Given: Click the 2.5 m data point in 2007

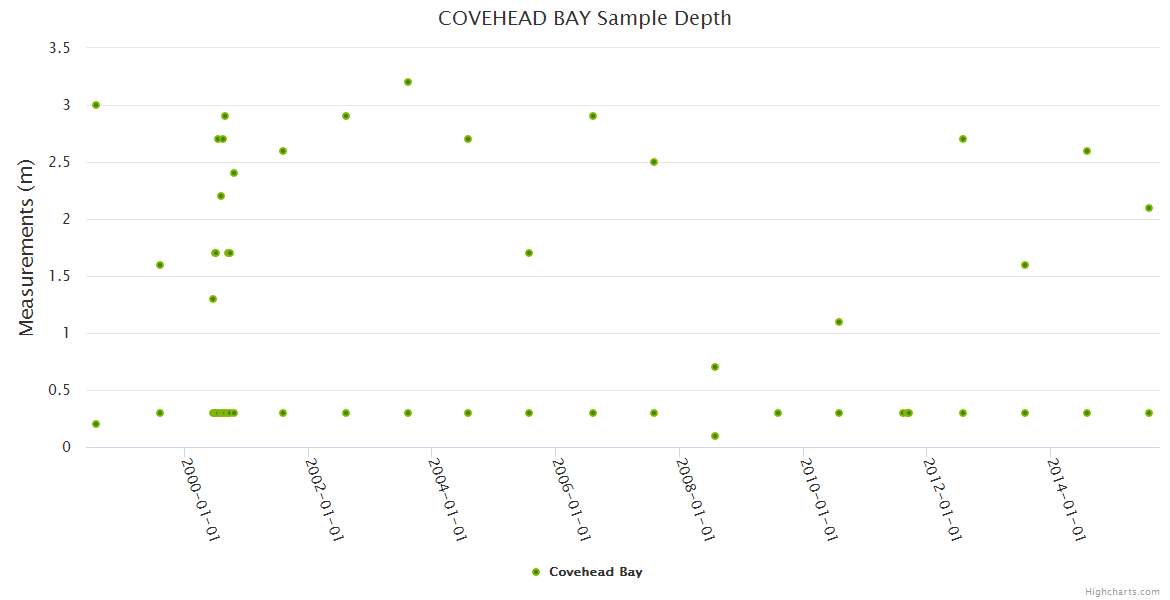Looking at the screenshot, I should pyautogui.click(x=654, y=162).
